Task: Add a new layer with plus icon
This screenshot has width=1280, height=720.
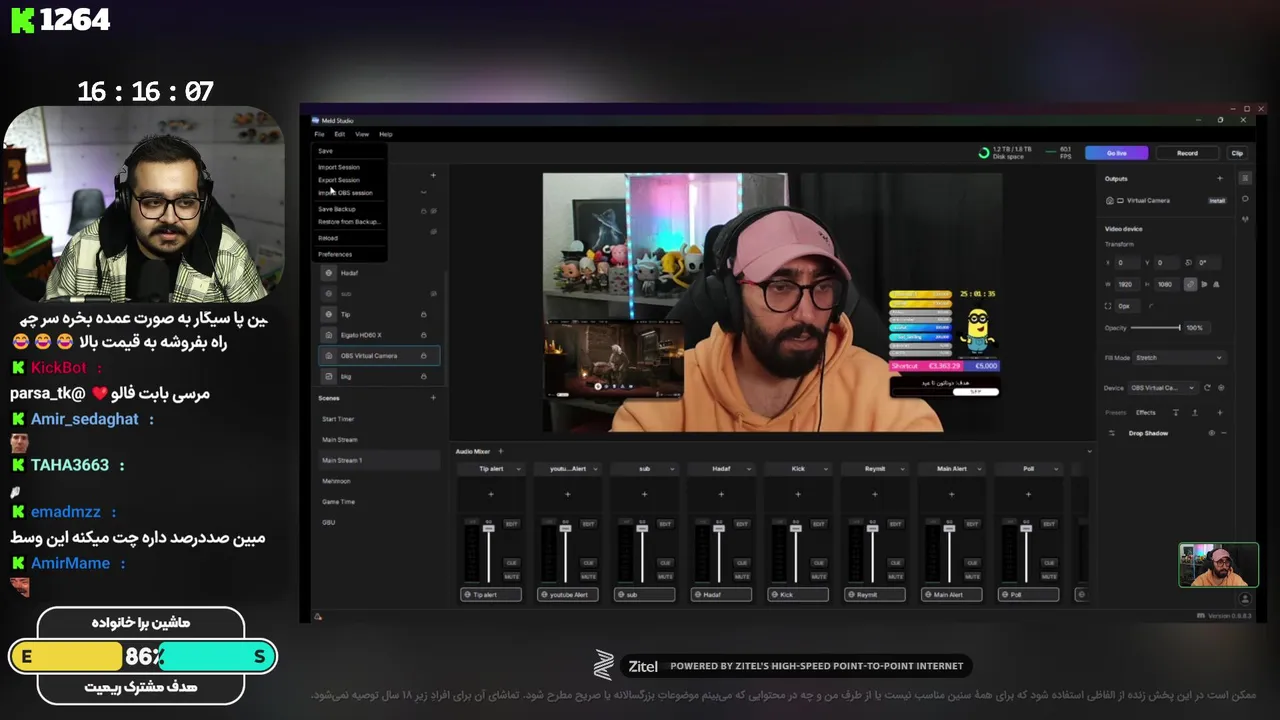Action: pos(433,176)
